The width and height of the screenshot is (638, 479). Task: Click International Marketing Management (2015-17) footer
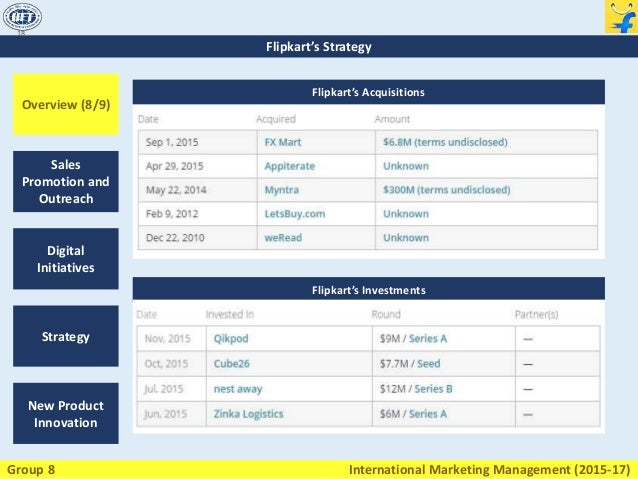489,470
